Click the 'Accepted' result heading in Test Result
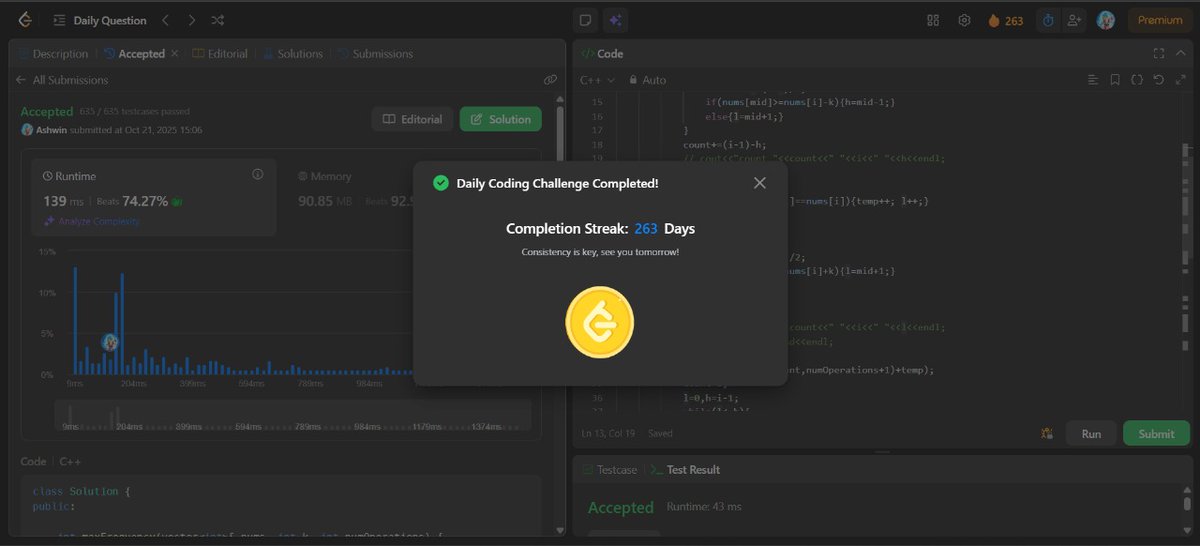Image resolution: width=1200 pixels, height=546 pixels. pyautogui.click(x=621, y=508)
